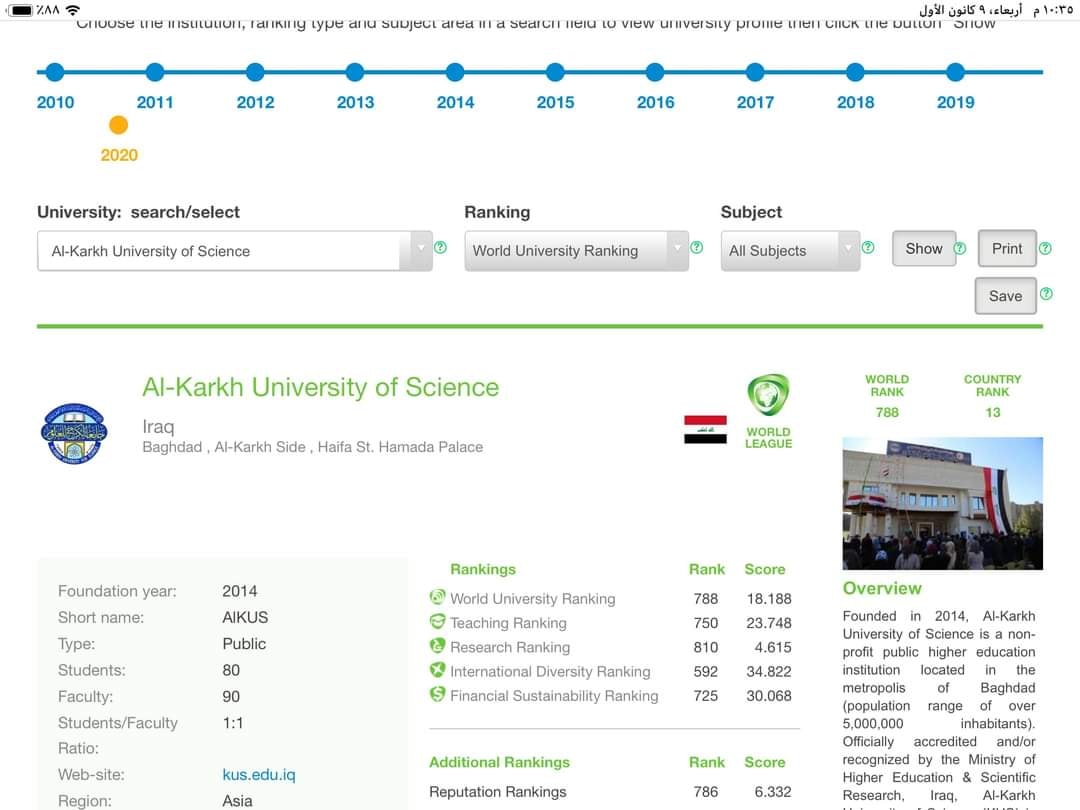Click the status bar clock
The height and width of the screenshot is (810, 1080).
pos(1052,10)
